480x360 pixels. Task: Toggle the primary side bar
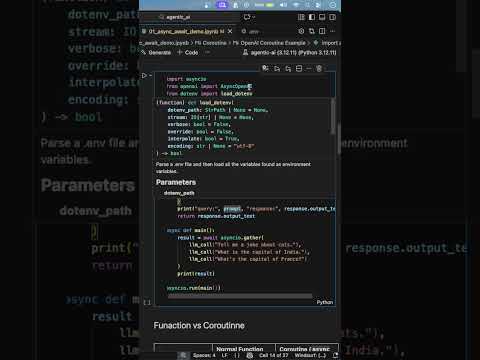click(312, 17)
